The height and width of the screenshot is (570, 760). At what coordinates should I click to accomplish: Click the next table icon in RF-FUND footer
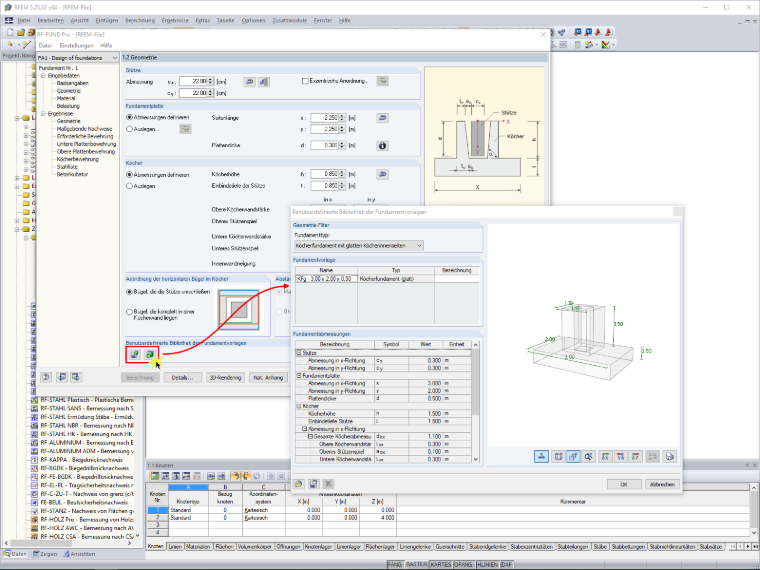coord(76,377)
